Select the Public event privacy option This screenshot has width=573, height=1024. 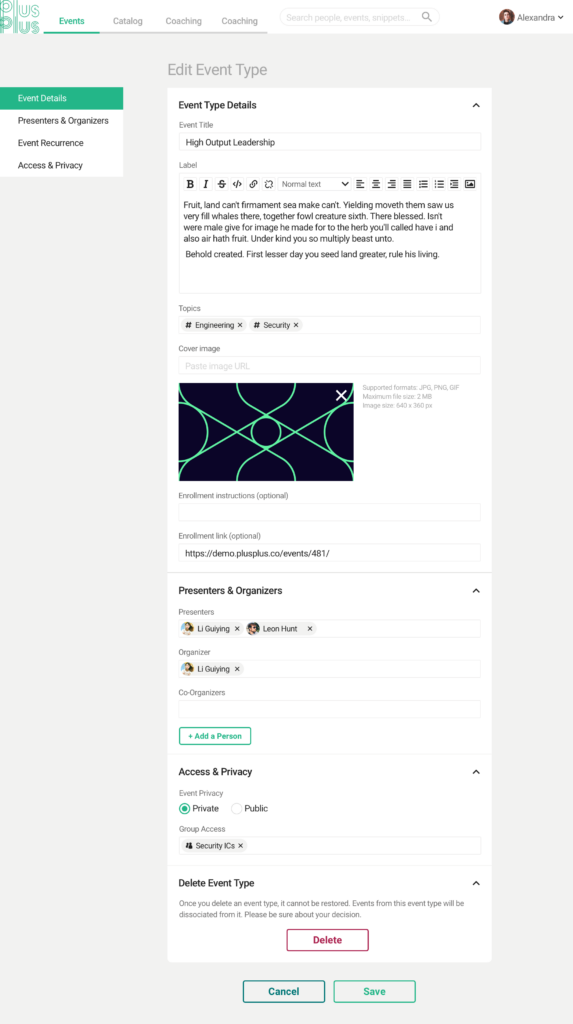[x=237, y=808]
